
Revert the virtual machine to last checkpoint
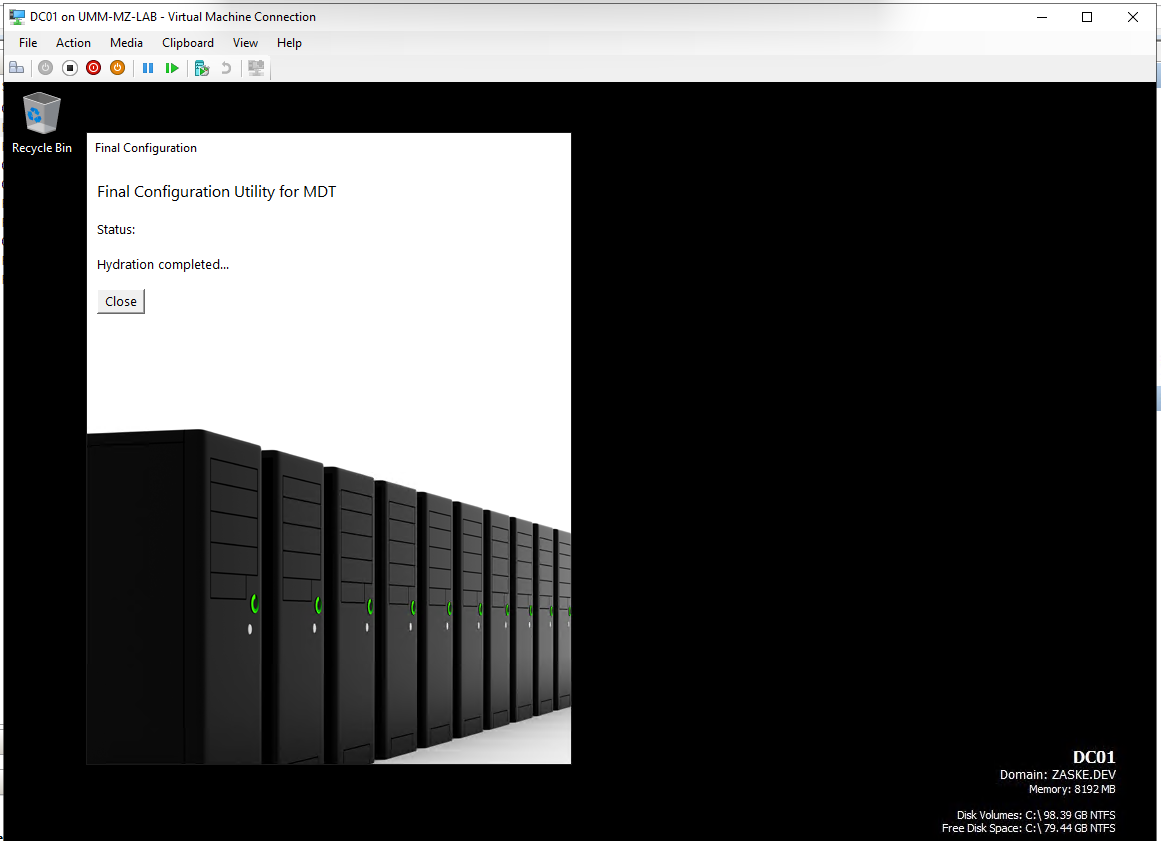point(225,67)
